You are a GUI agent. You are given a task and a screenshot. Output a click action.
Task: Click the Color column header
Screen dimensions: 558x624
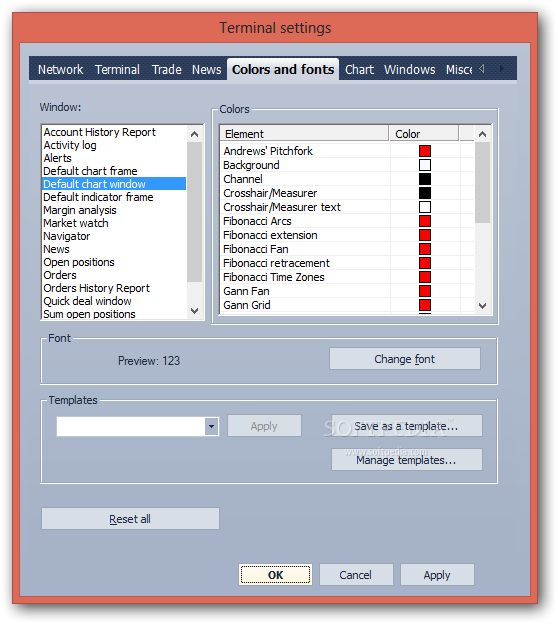pos(424,134)
